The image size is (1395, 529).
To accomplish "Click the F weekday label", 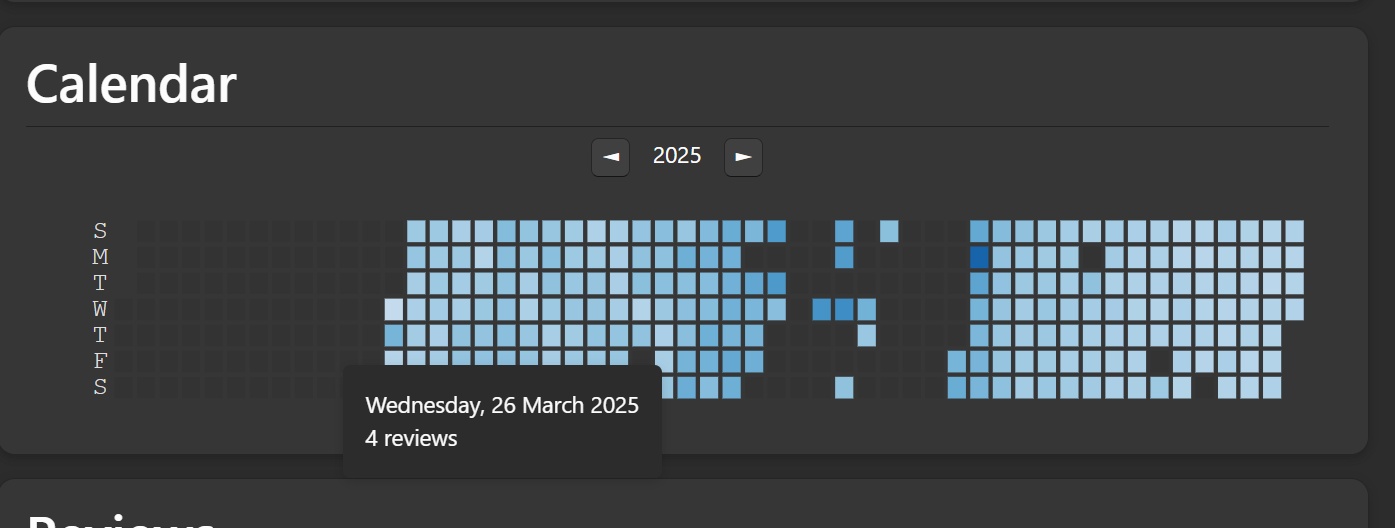I will 100,361.
